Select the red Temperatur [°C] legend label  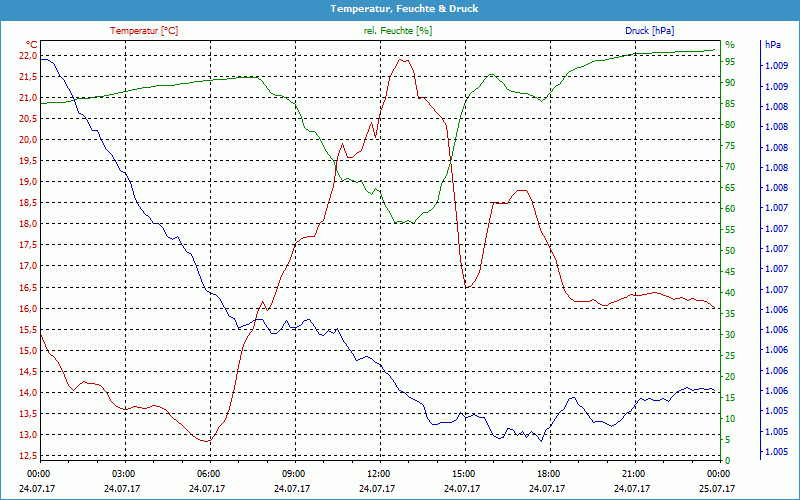coord(144,31)
